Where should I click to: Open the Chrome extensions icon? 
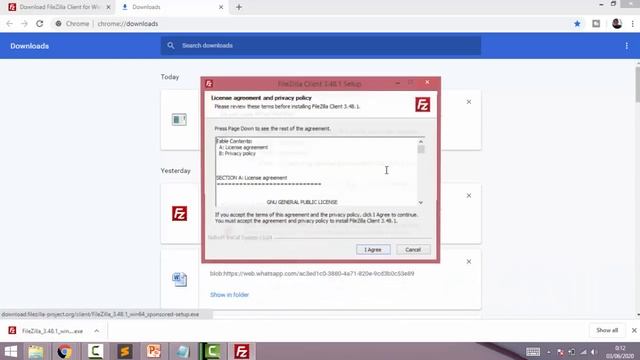596,24
